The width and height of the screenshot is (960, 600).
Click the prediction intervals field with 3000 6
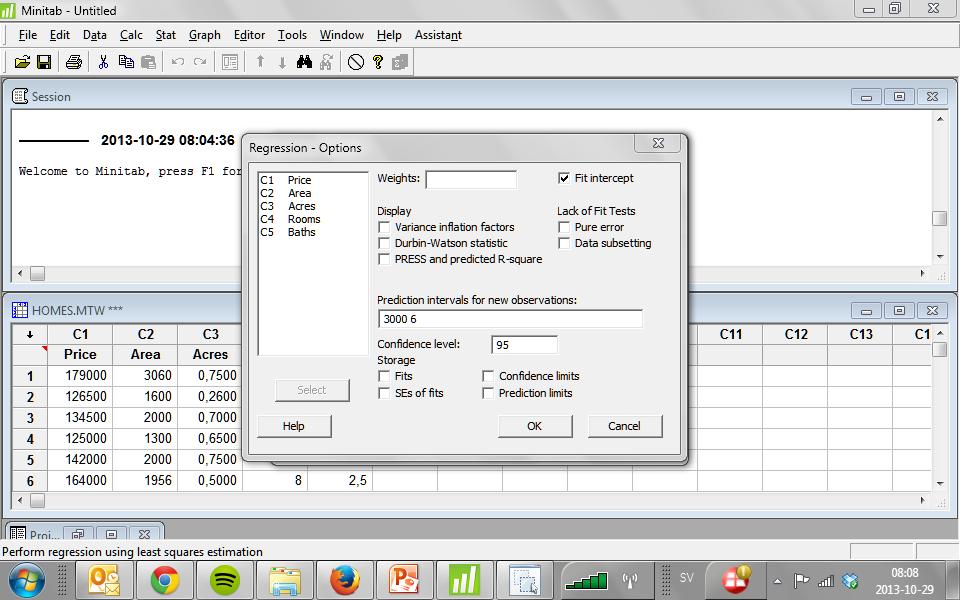[x=510, y=319]
